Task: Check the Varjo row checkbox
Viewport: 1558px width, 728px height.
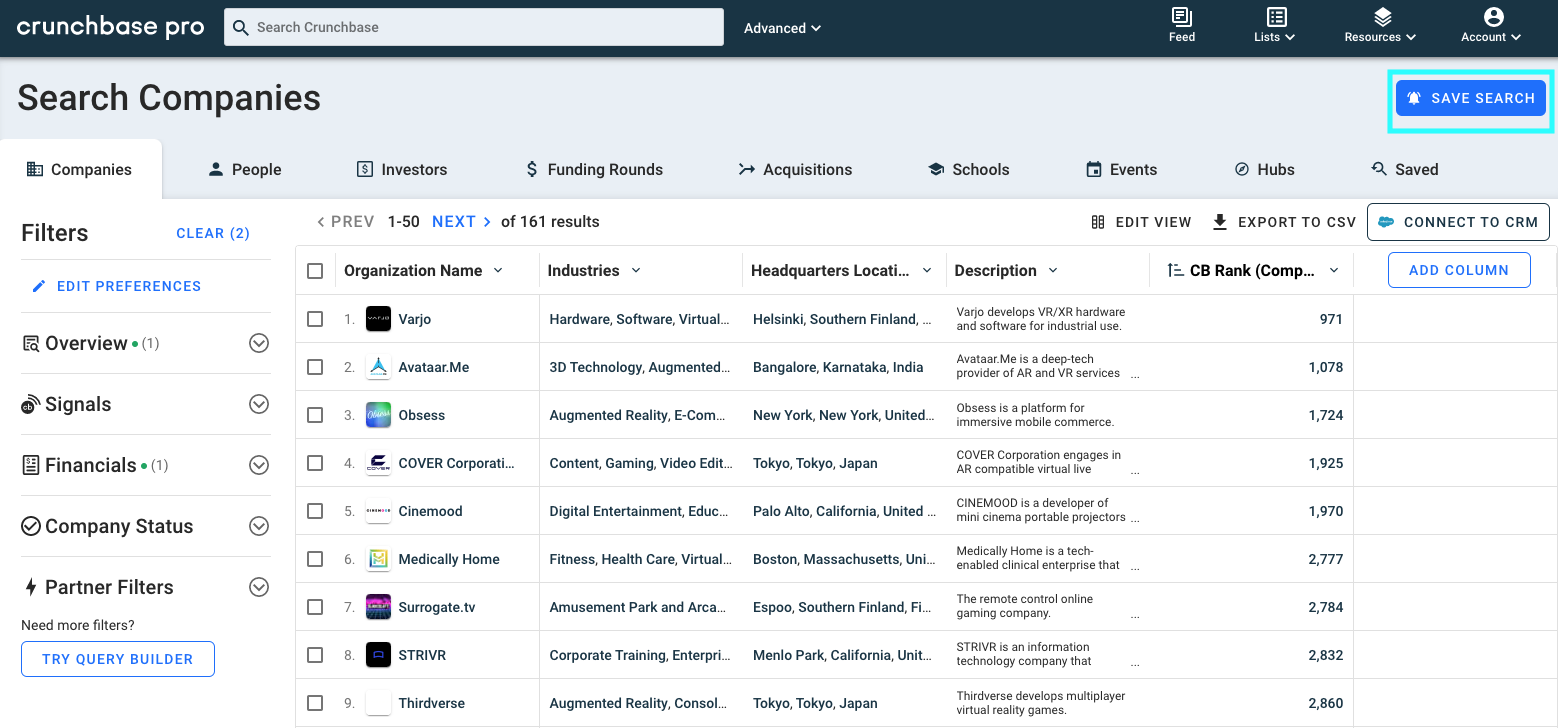Action: pyautogui.click(x=315, y=319)
